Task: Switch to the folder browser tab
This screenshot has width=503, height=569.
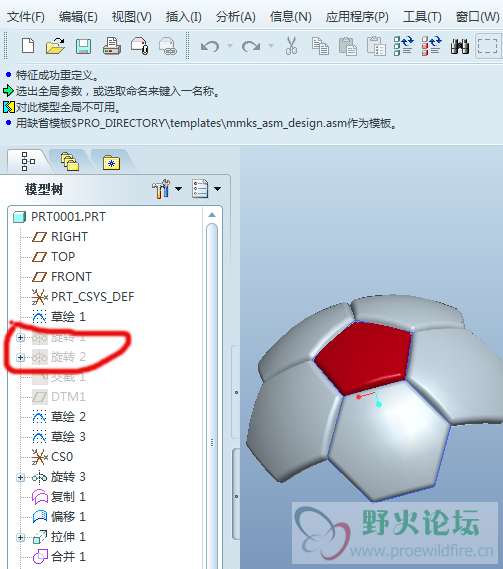Action: pyautogui.click(x=70, y=161)
